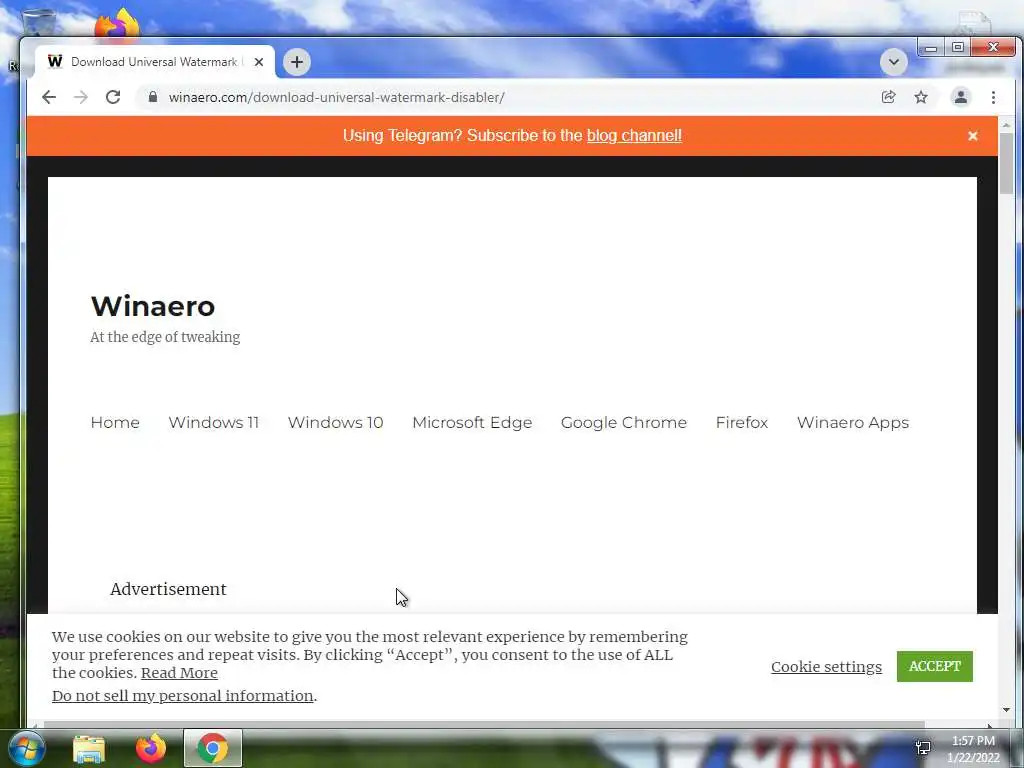
Task: Click the Chrome taskbar button
Action: coord(213,748)
